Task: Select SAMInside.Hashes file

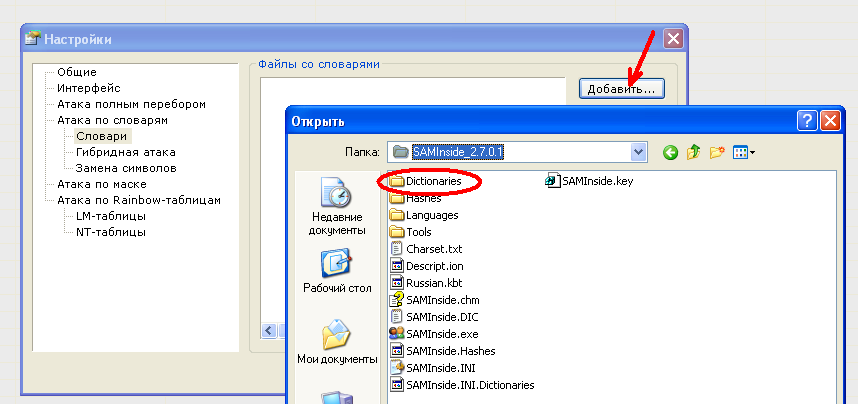Action: coord(443,351)
